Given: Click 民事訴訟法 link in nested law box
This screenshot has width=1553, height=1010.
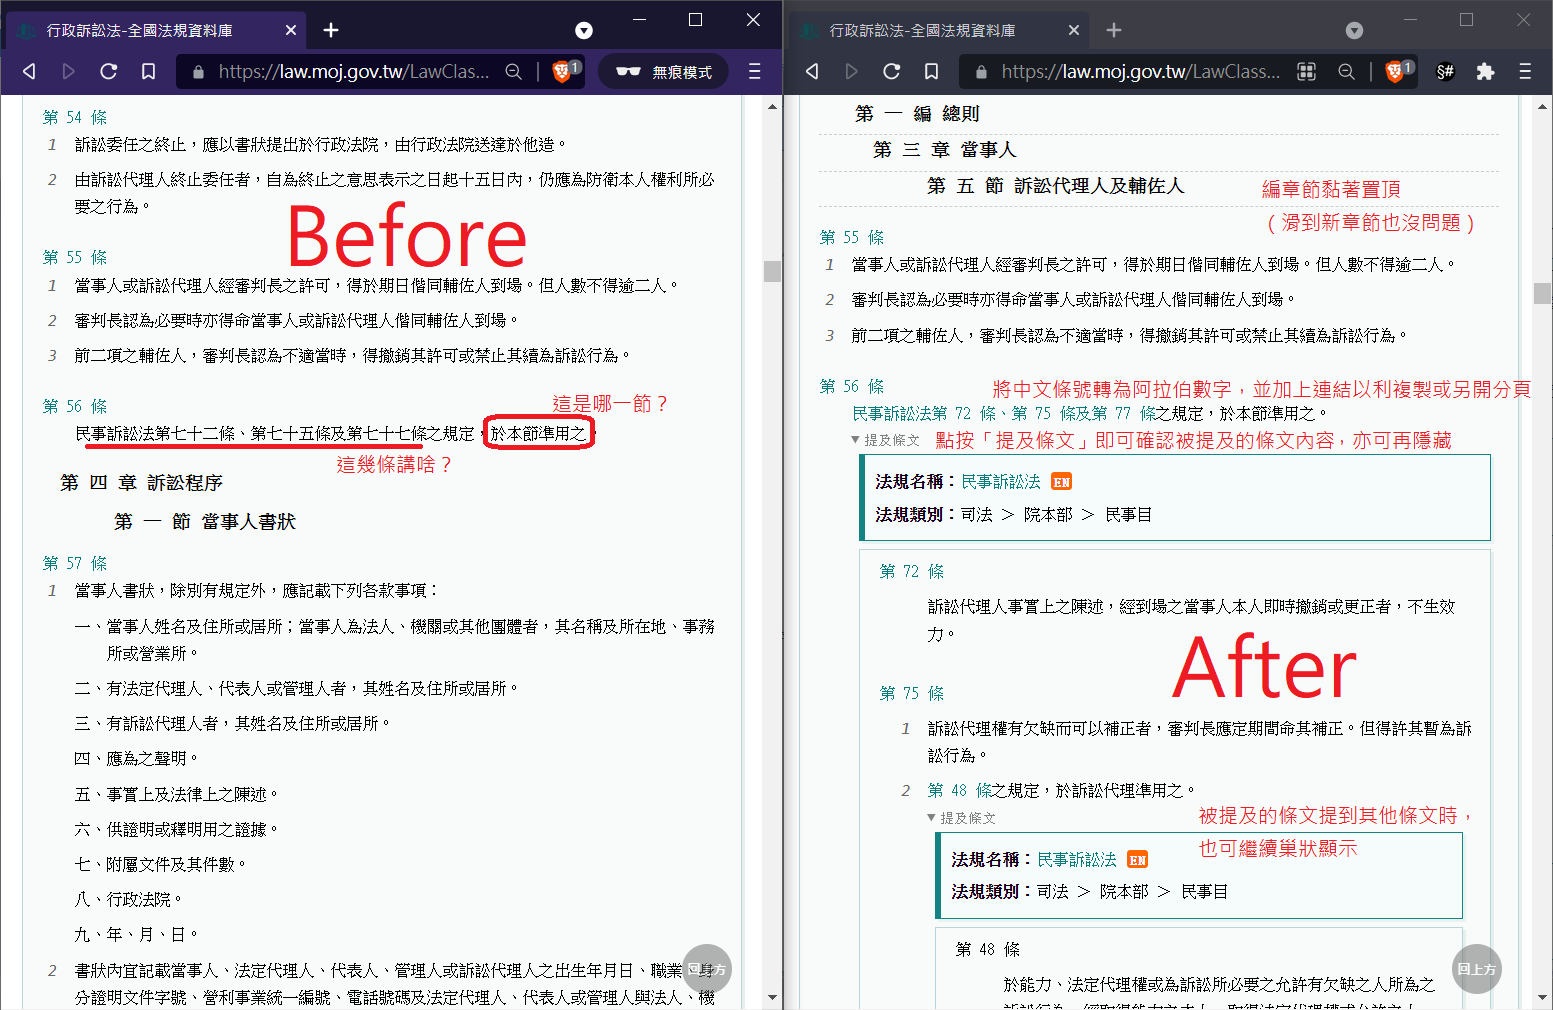Looking at the screenshot, I should click(x=1077, y=860).
